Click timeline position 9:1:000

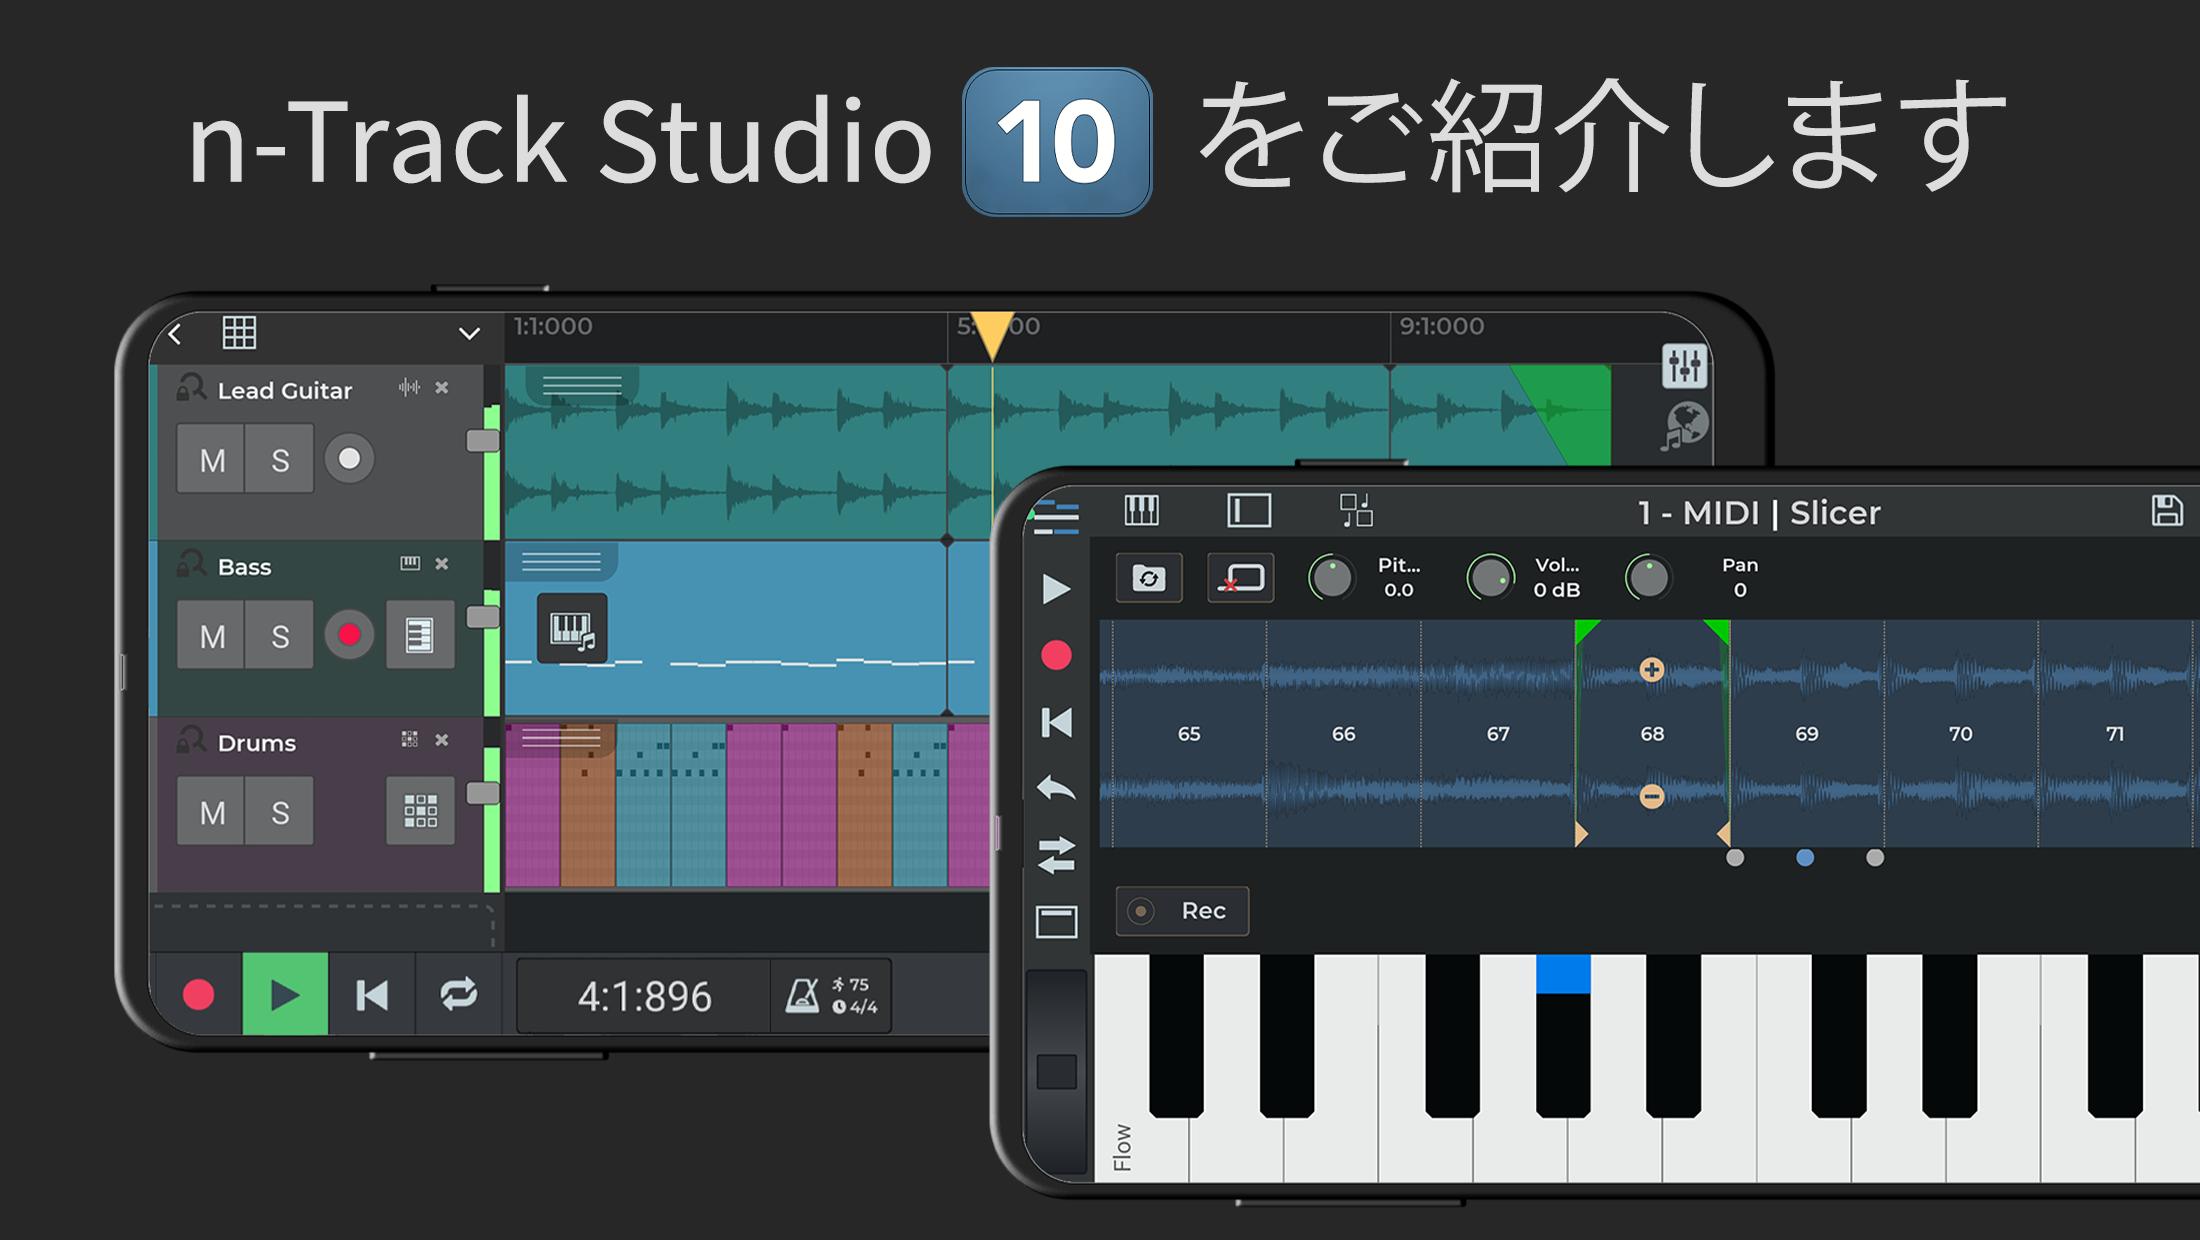[1441, 327]
